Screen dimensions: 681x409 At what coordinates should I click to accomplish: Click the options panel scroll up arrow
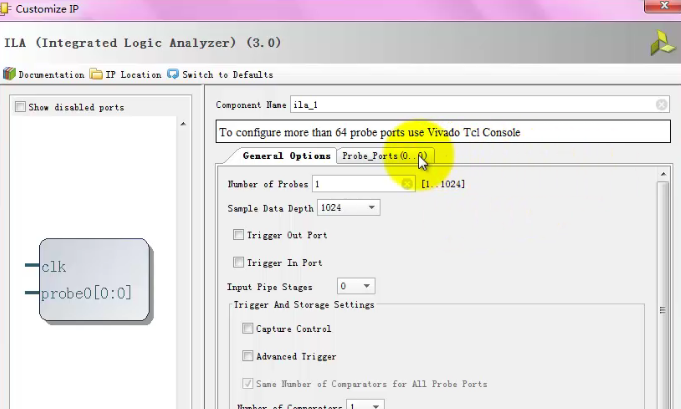pos(663,174)
